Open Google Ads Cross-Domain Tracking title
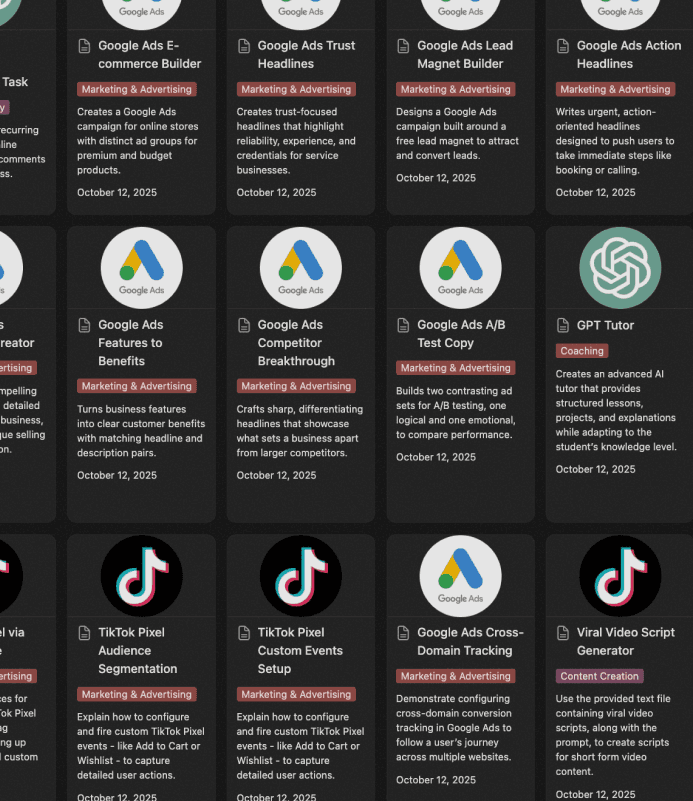This screenshot has height=801, width=693. (x=470, y=642)
